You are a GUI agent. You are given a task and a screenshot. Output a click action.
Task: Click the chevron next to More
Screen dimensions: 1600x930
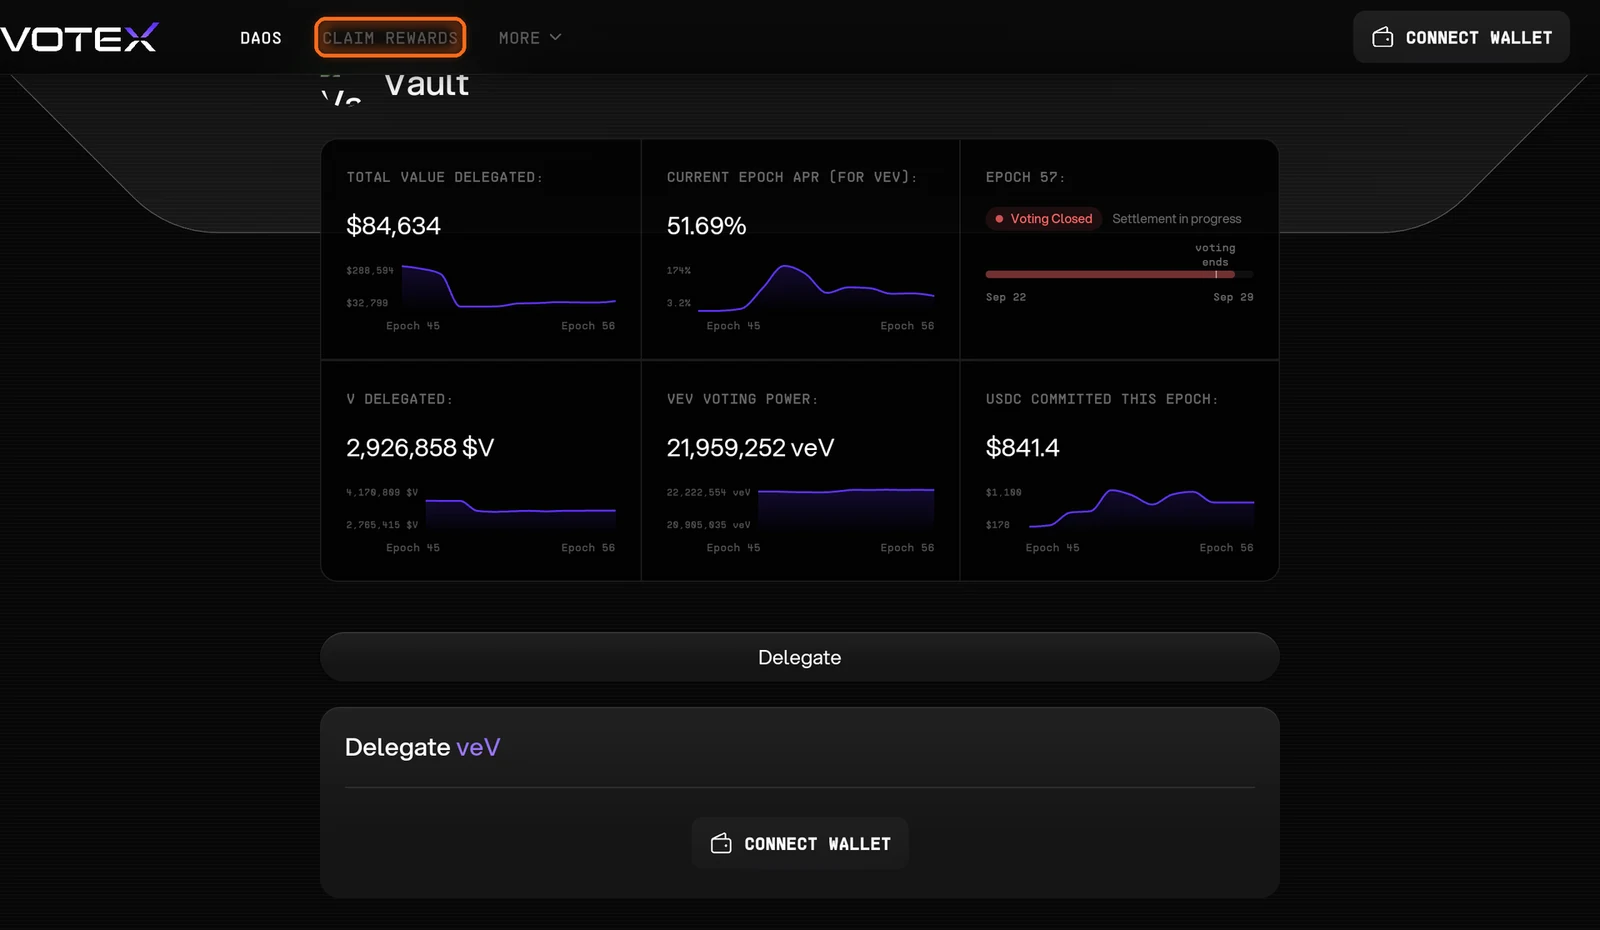pyautogui.click(x=556, y=38)
